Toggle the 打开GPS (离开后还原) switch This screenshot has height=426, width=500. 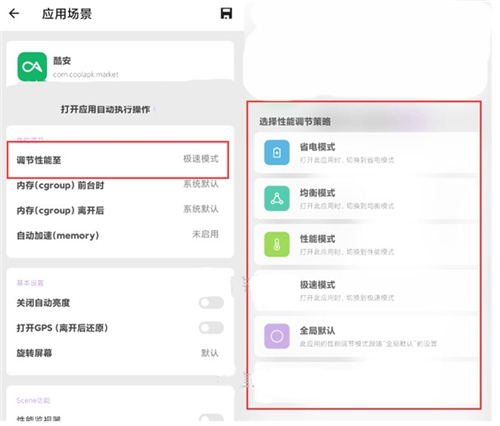(211, 328)
